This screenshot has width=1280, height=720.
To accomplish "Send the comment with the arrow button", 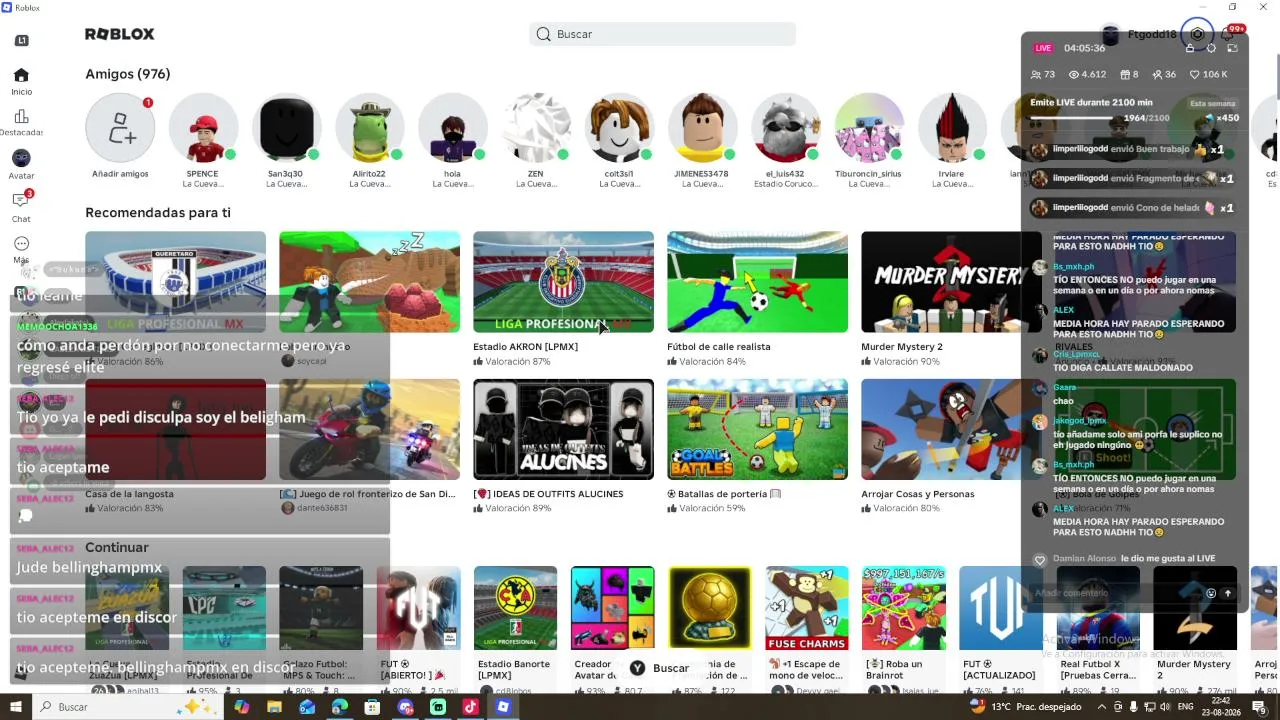I will coord(1228,593).
